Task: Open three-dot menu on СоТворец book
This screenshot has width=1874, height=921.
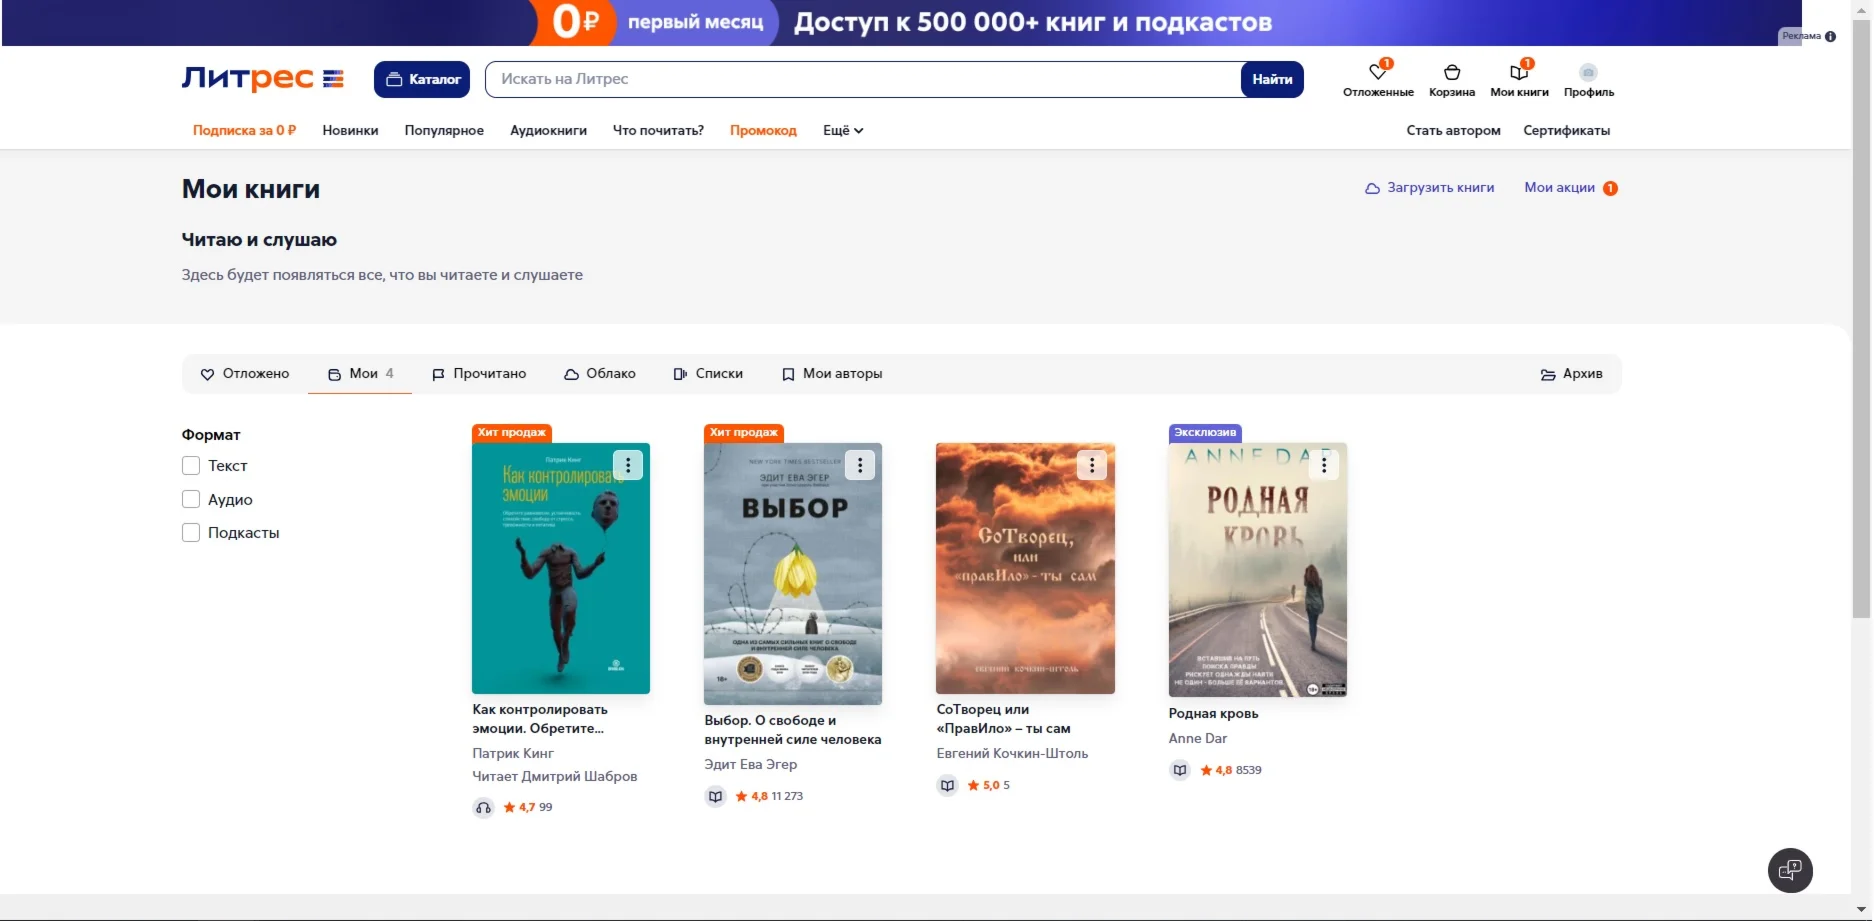Action: click(1092, 465)
